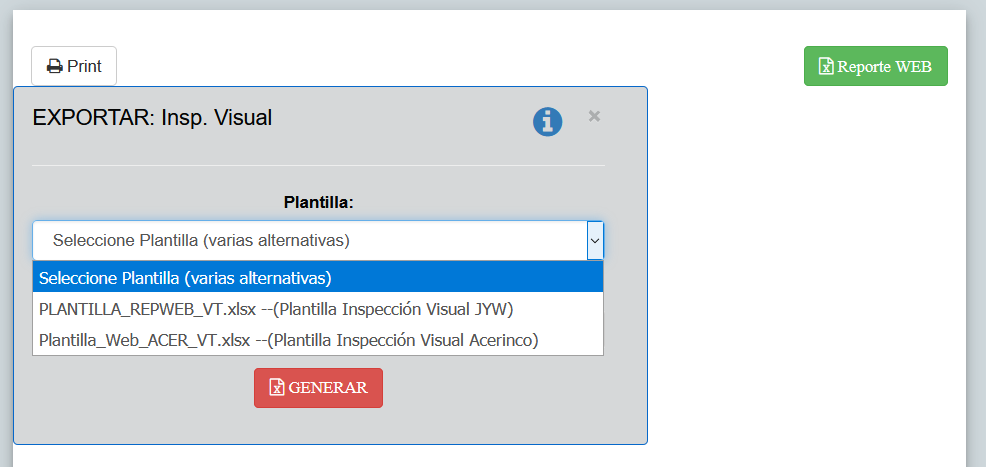Viewport: 986px width, 467px height.
Task: Click the divider line under dialog title
Action: [318, 165]
